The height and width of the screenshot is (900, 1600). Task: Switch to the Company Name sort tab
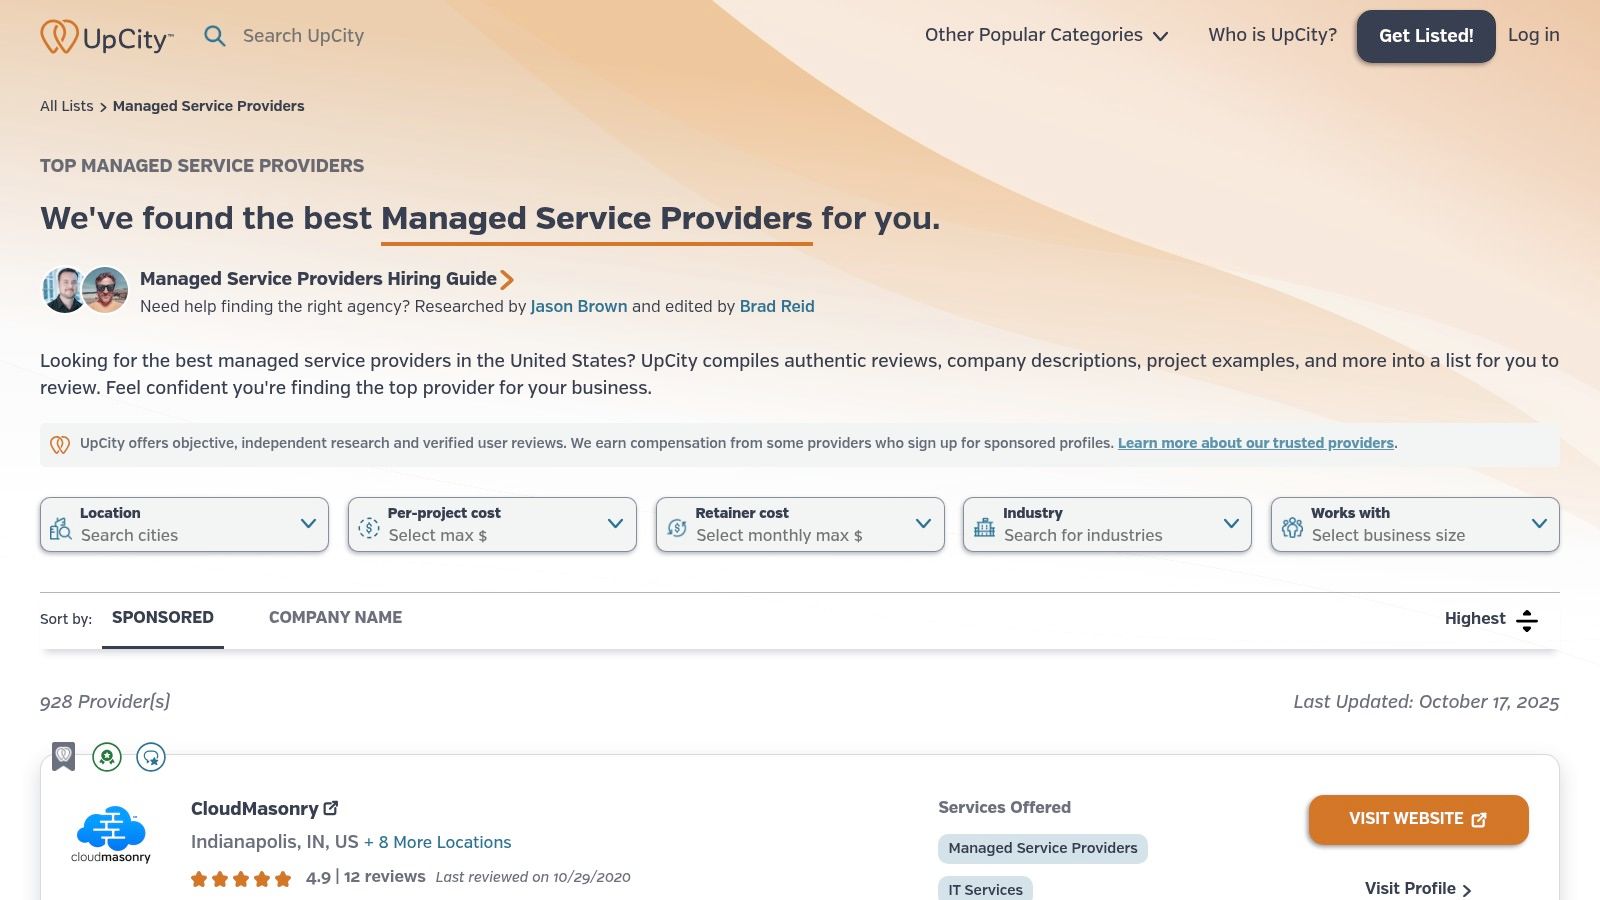click(x=335, y=618)
